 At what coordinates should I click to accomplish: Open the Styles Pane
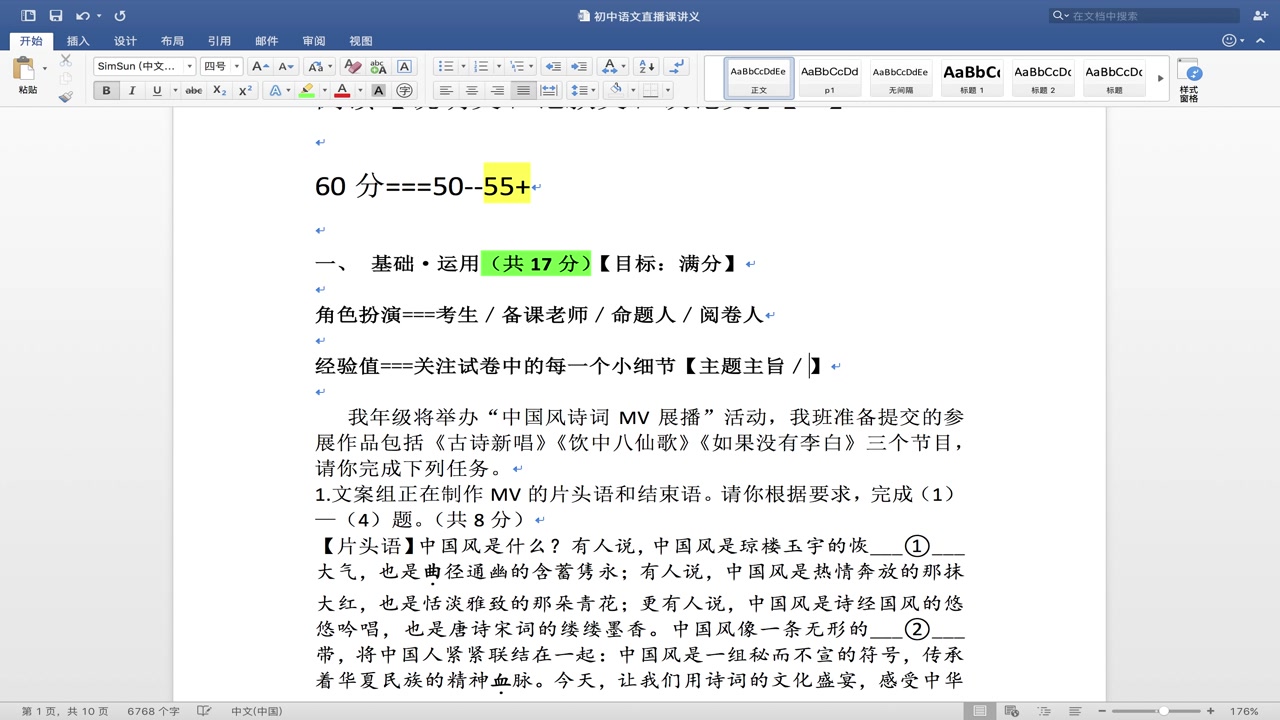click(x=1188, y=80)
